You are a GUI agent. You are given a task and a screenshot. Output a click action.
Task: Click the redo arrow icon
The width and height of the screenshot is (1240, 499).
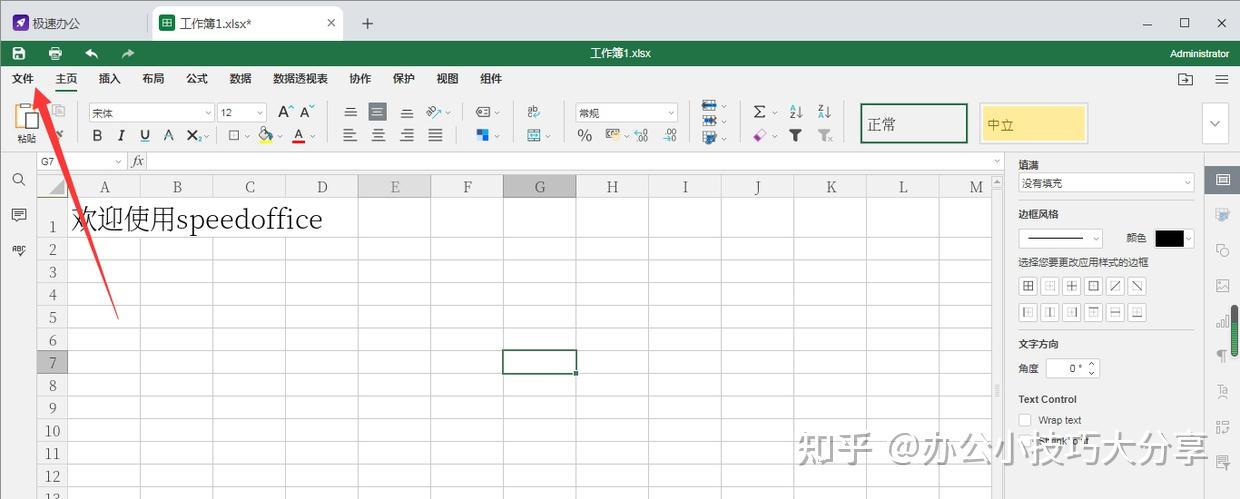point(128,53)
